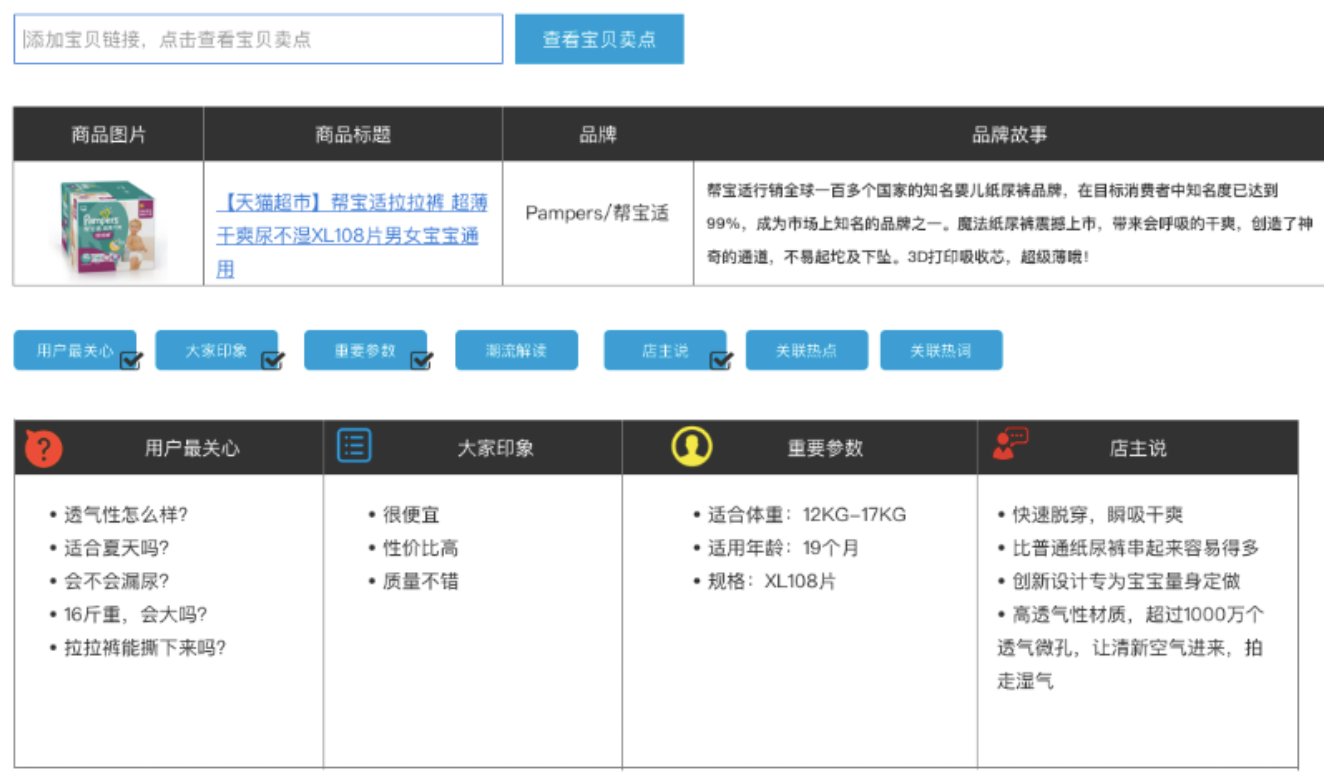Open the 帮宝适拉拉裤 product title link

coord(352,236)
